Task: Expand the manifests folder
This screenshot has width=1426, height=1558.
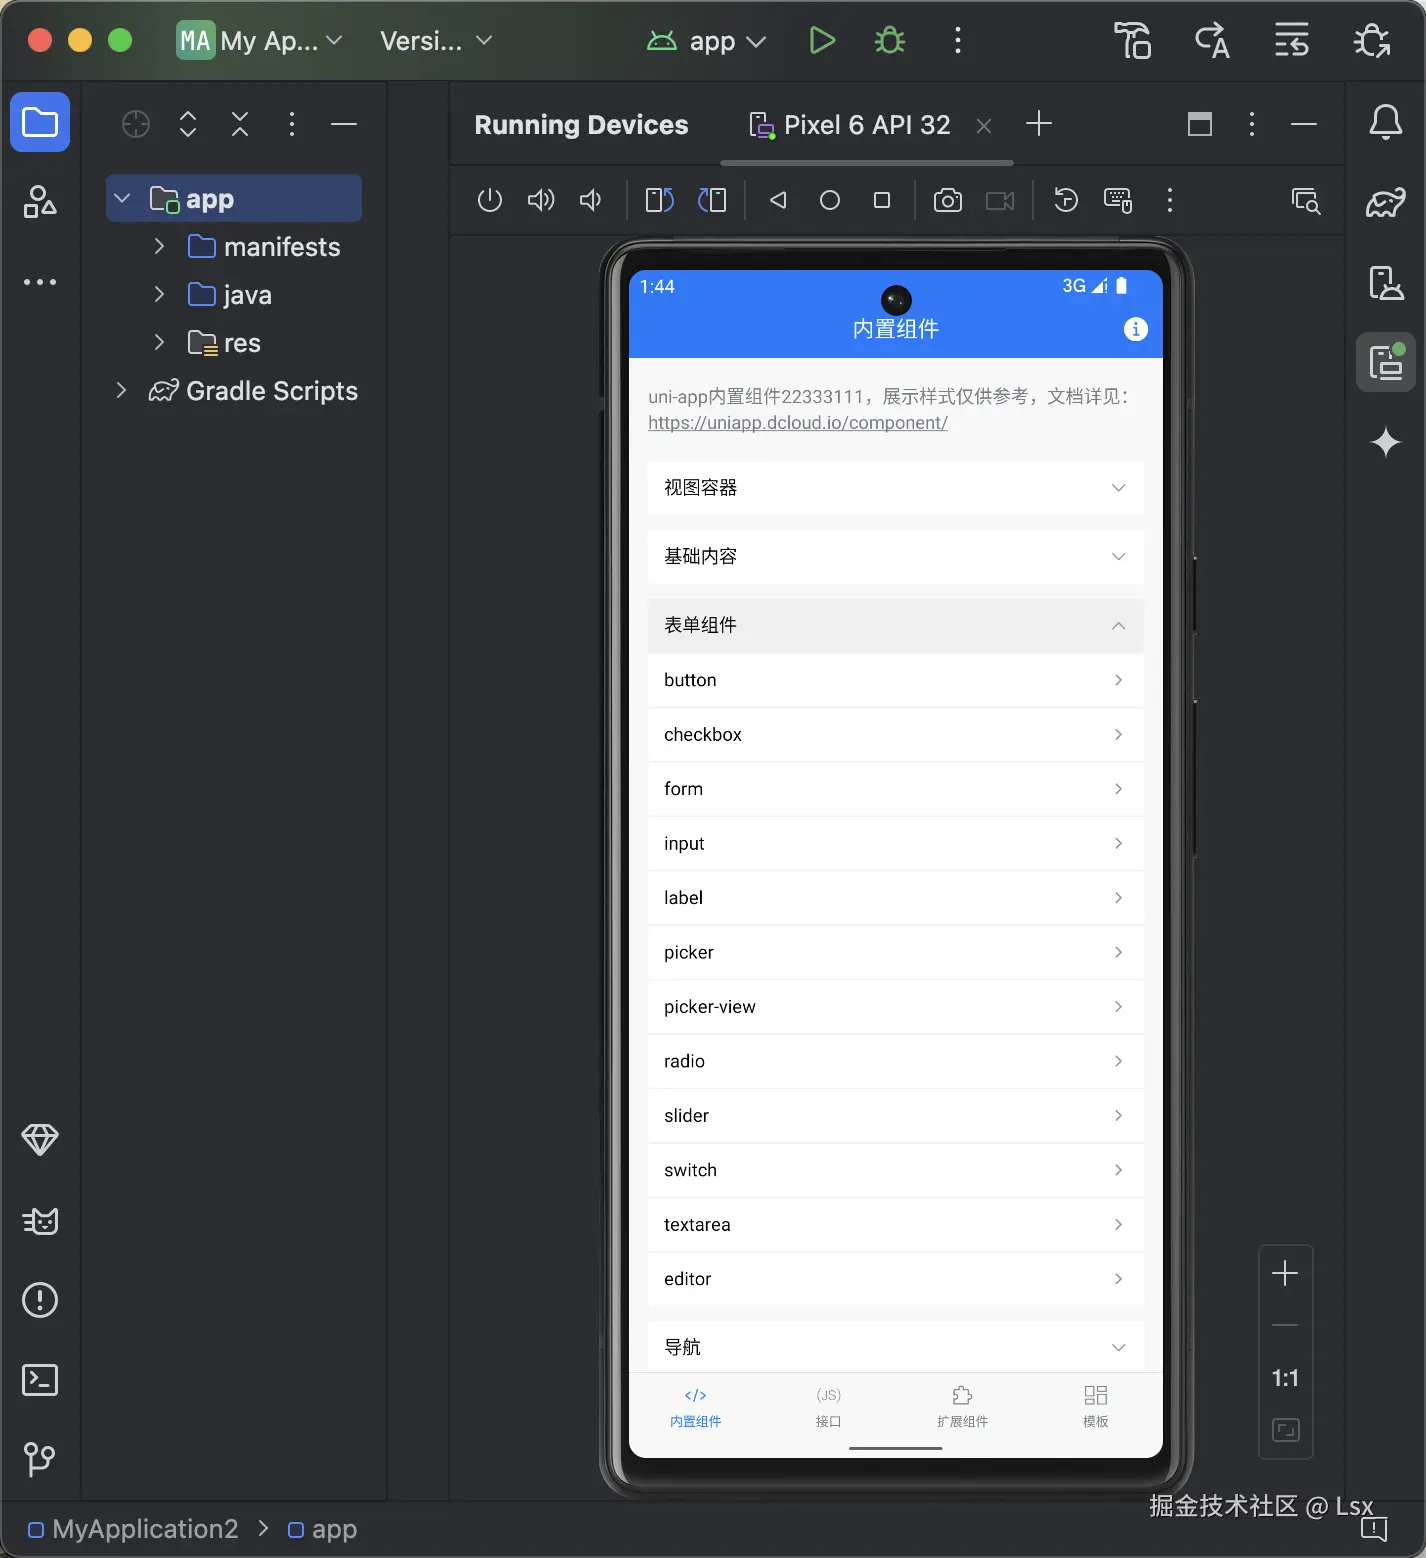Action: click(158, 246)
